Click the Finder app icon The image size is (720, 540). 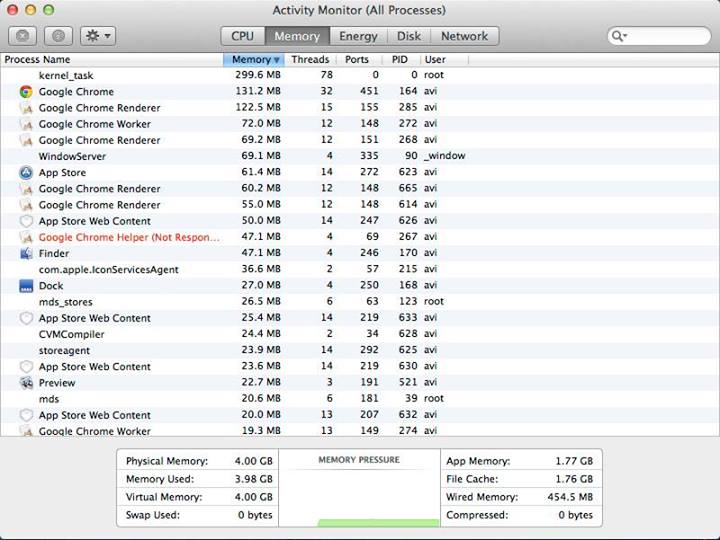[26, 253]
